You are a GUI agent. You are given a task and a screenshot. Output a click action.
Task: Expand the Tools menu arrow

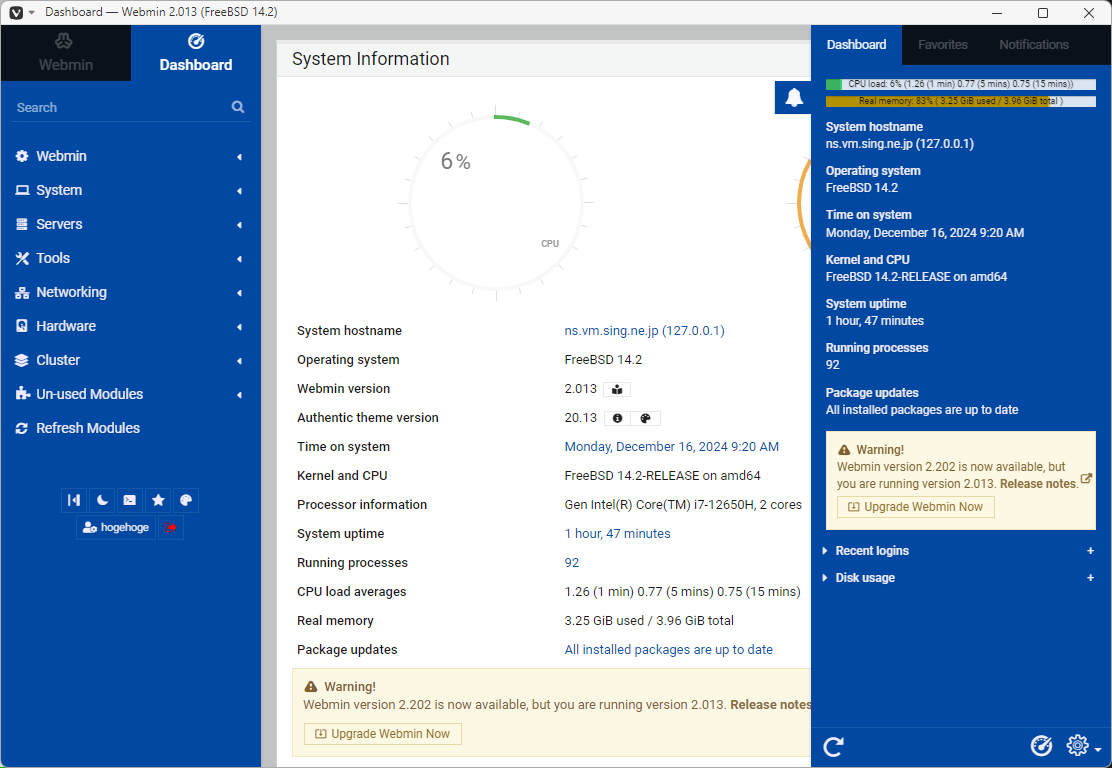240,259
